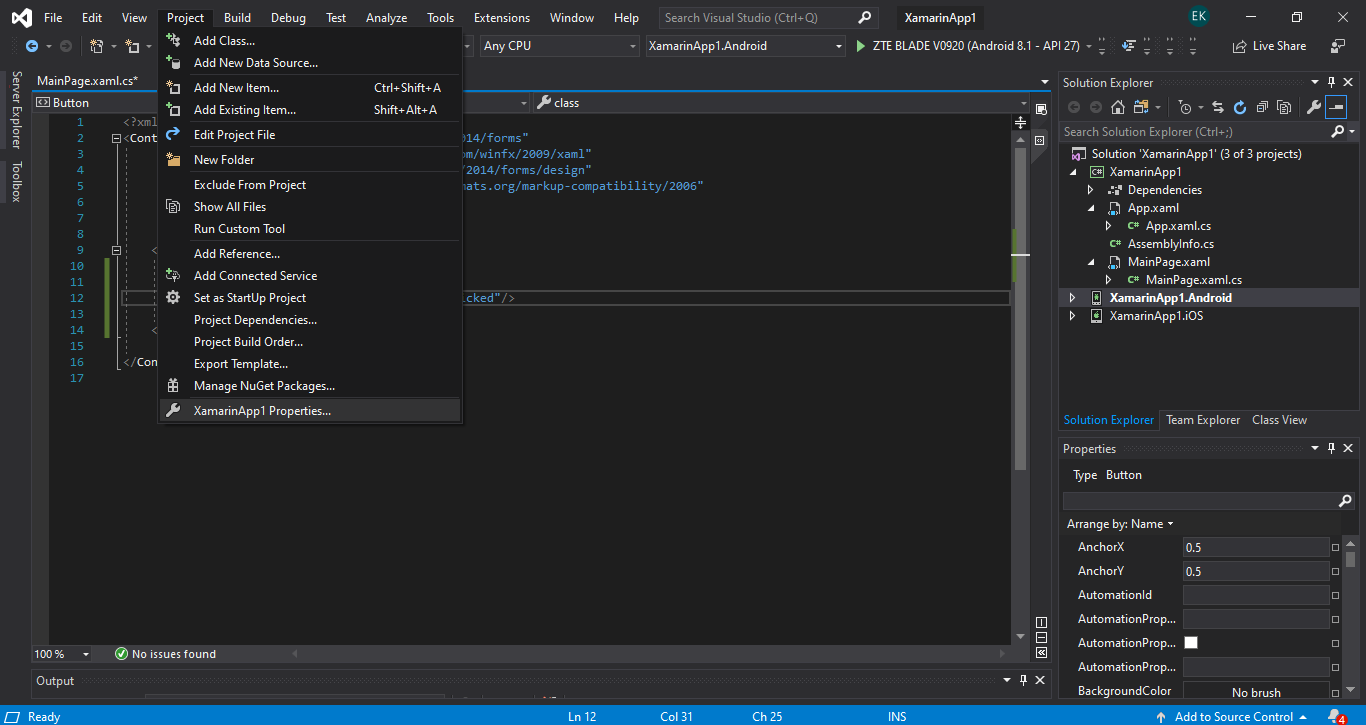Click the AutomationId property marker square
Image resolution: width=1366 pixels, height=725 pixels.
point(1336,596)
